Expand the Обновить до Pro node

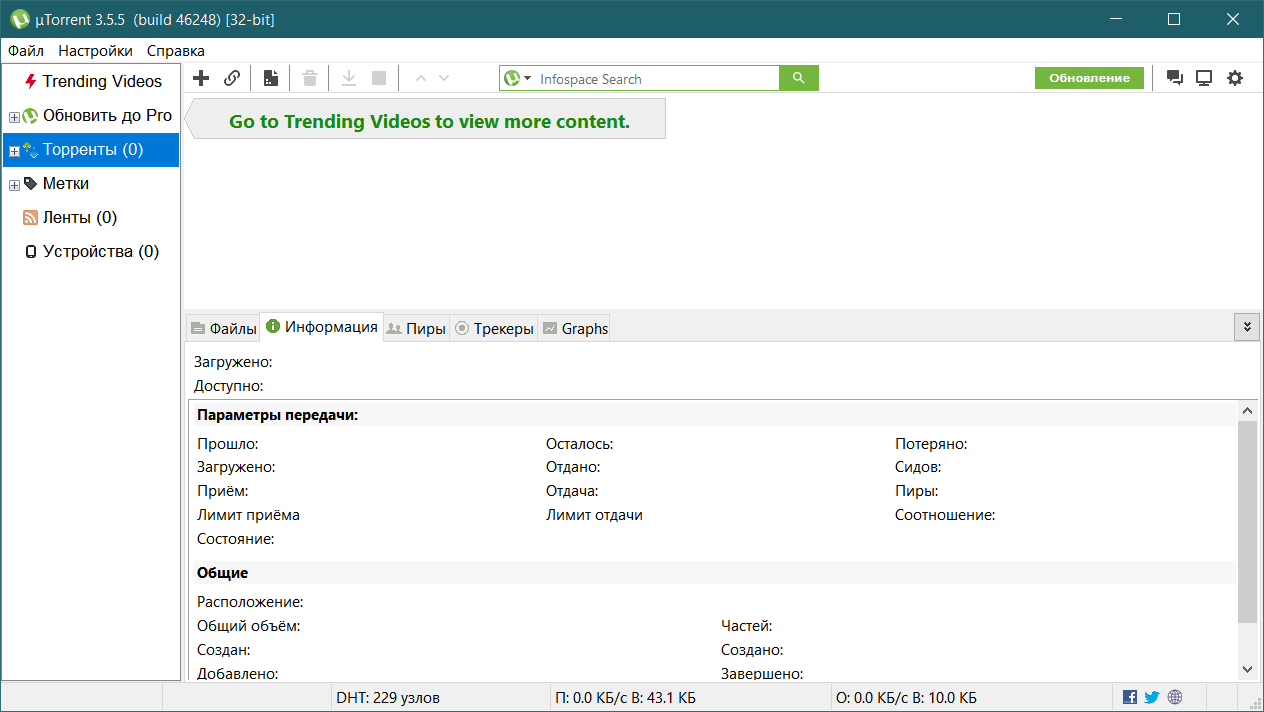point(14,117)
